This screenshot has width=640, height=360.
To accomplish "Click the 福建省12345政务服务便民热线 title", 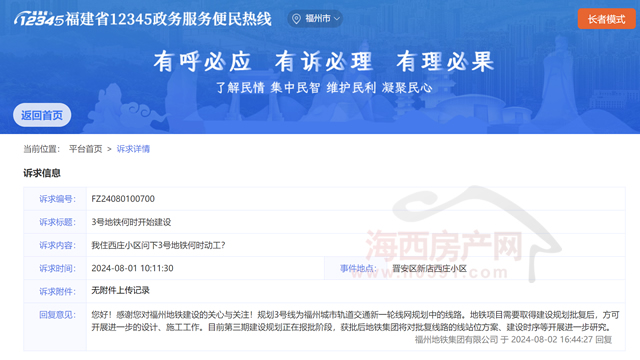I will click(168, 19).
